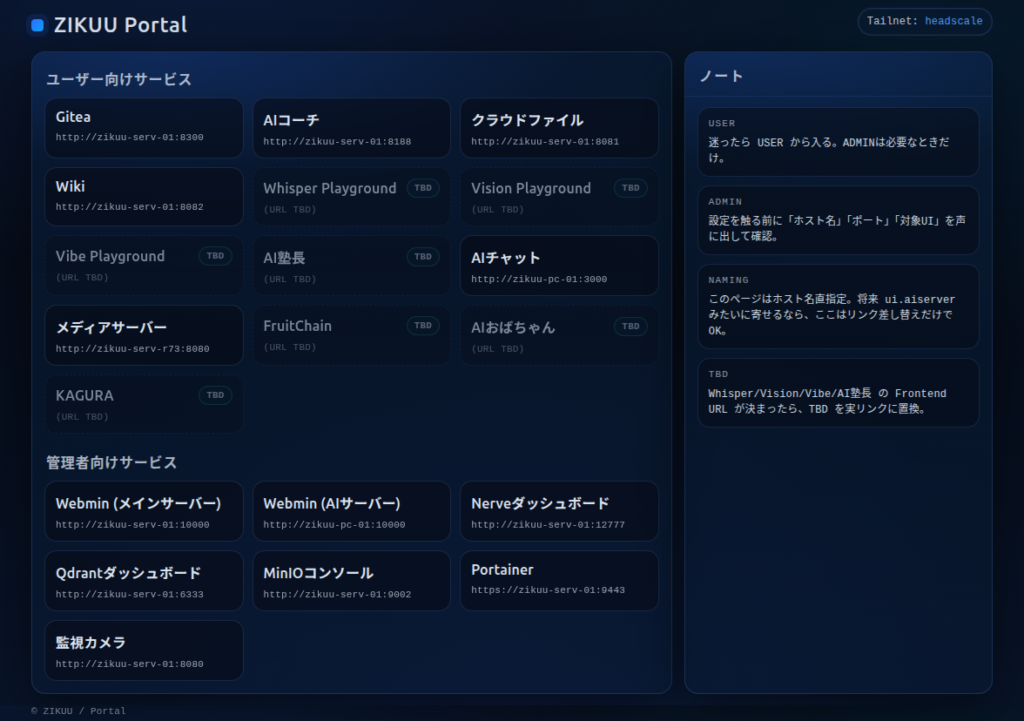Screen dimensions: 1024x721
Task: Open Webmin (AIサーバー) admin page
Action: [351, 511]
